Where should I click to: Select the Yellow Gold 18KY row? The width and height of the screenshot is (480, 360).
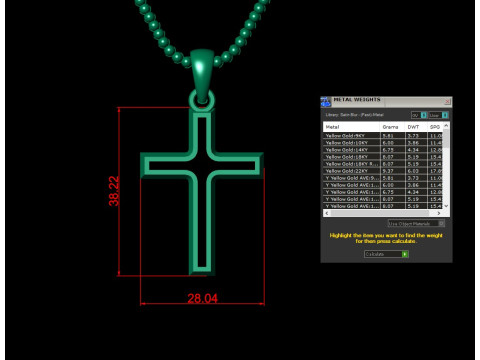(383, 157)
